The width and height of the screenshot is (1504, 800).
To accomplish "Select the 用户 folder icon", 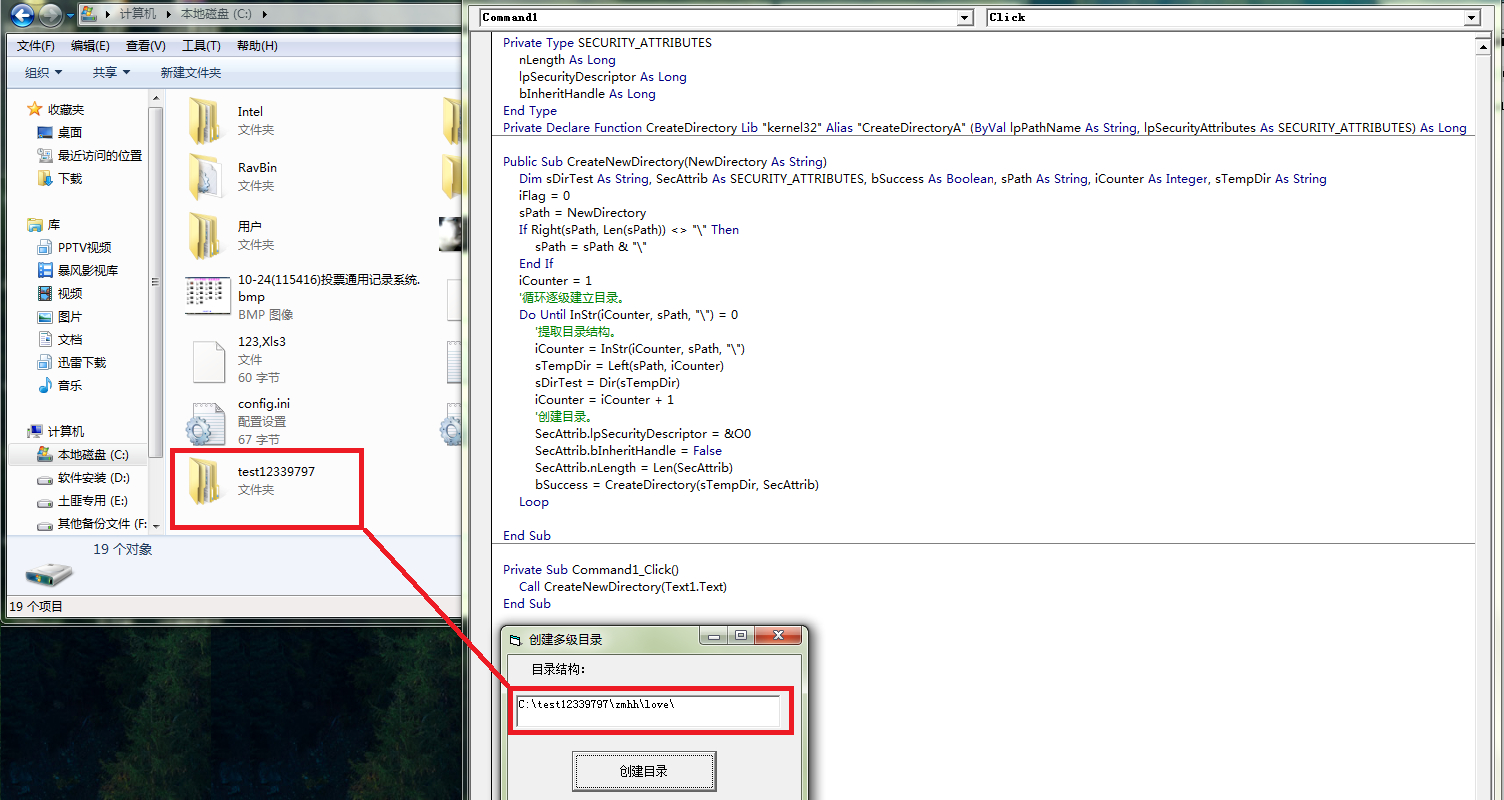I will point(205,237).
